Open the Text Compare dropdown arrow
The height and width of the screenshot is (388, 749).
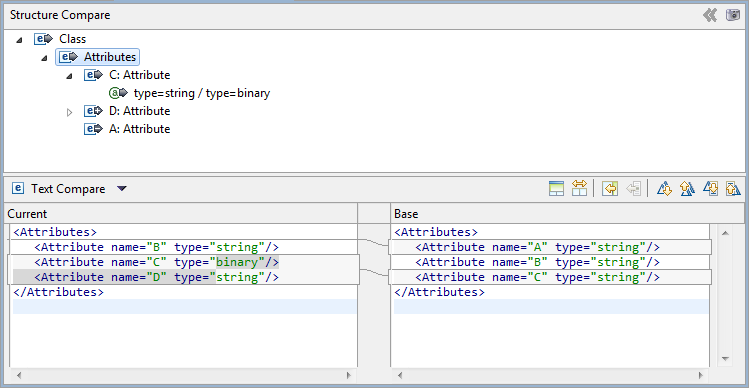(121, 189)
